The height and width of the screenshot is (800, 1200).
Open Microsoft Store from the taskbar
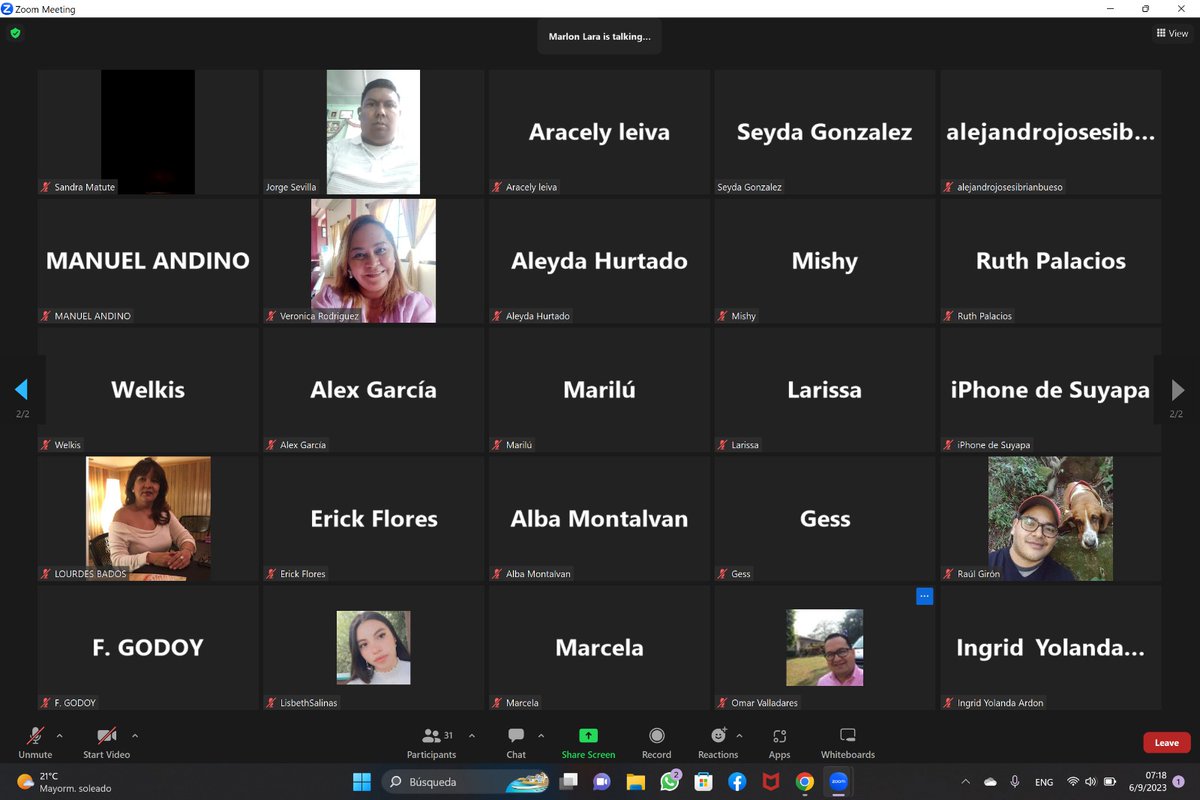(x=703, y=782)
